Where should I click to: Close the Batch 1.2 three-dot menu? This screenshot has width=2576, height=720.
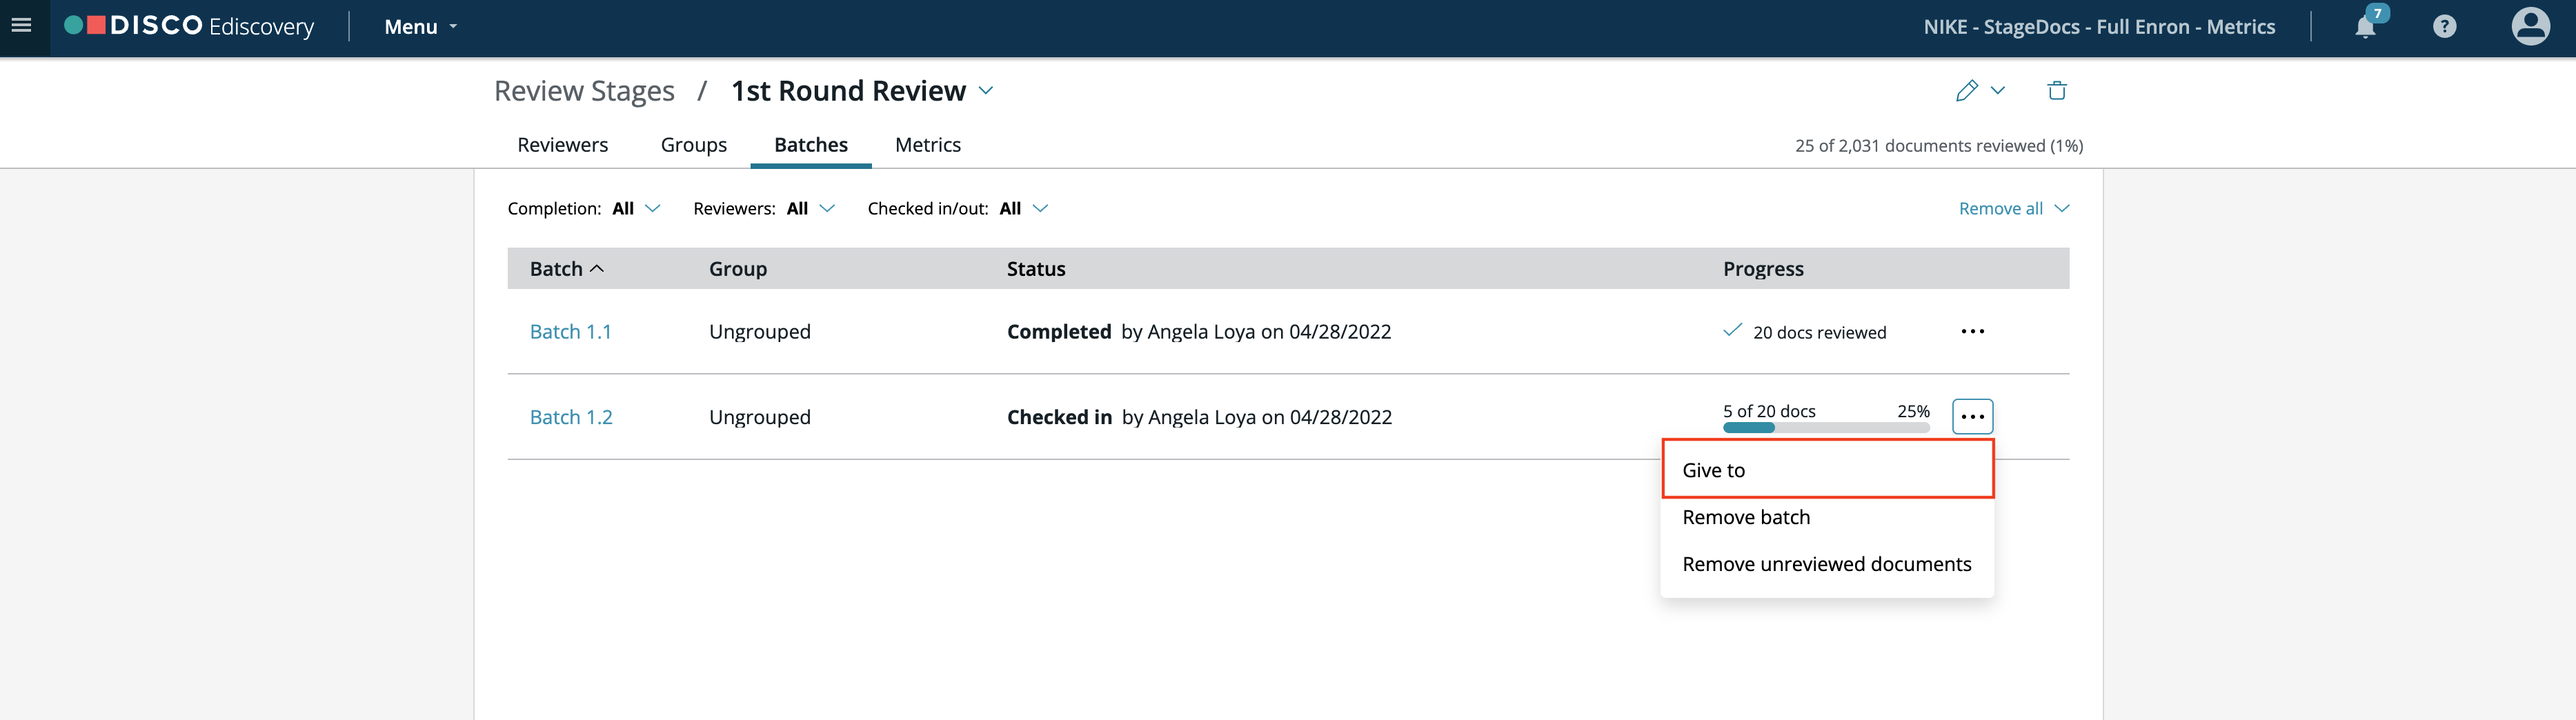(x=1972, y=417)
